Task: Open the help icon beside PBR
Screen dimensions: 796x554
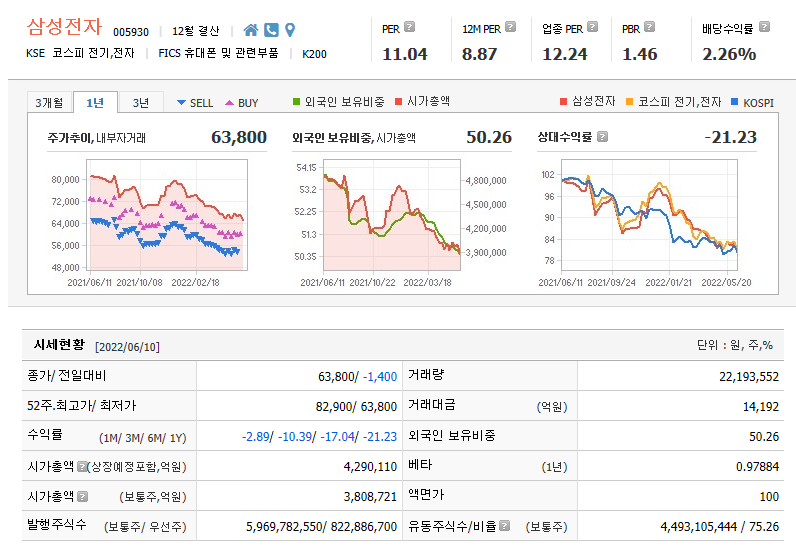Action: (649, 27)
